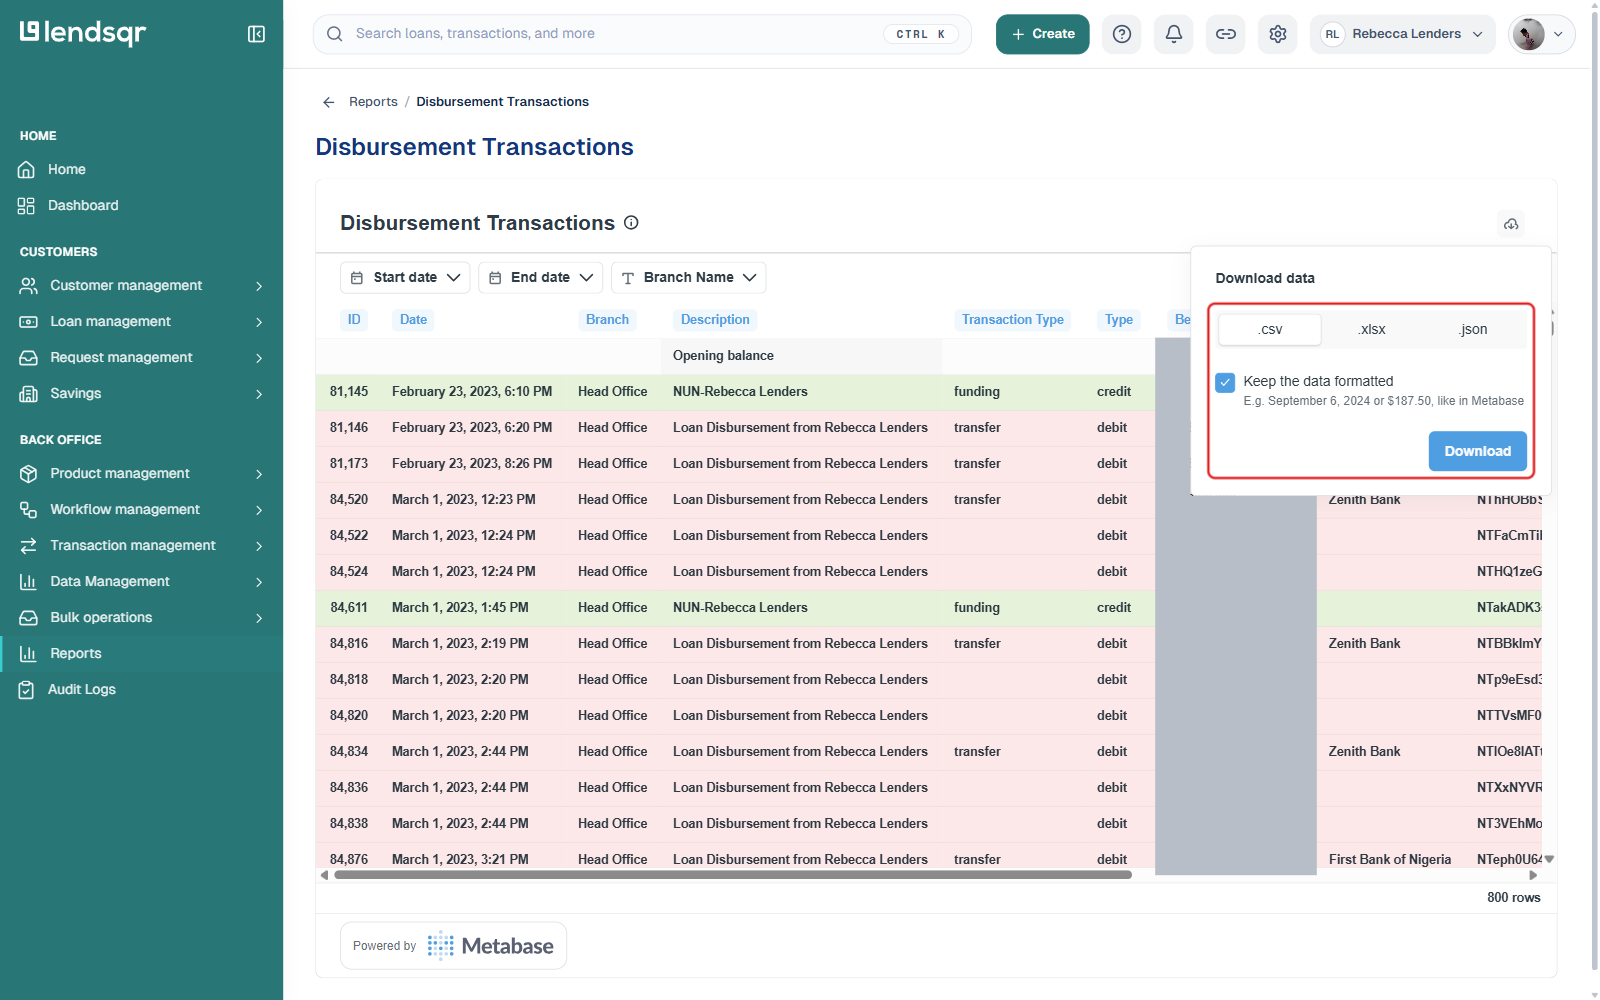This screenshot has height=1000, width=1600.
Task: Click the Download button
Action: 1478,451
